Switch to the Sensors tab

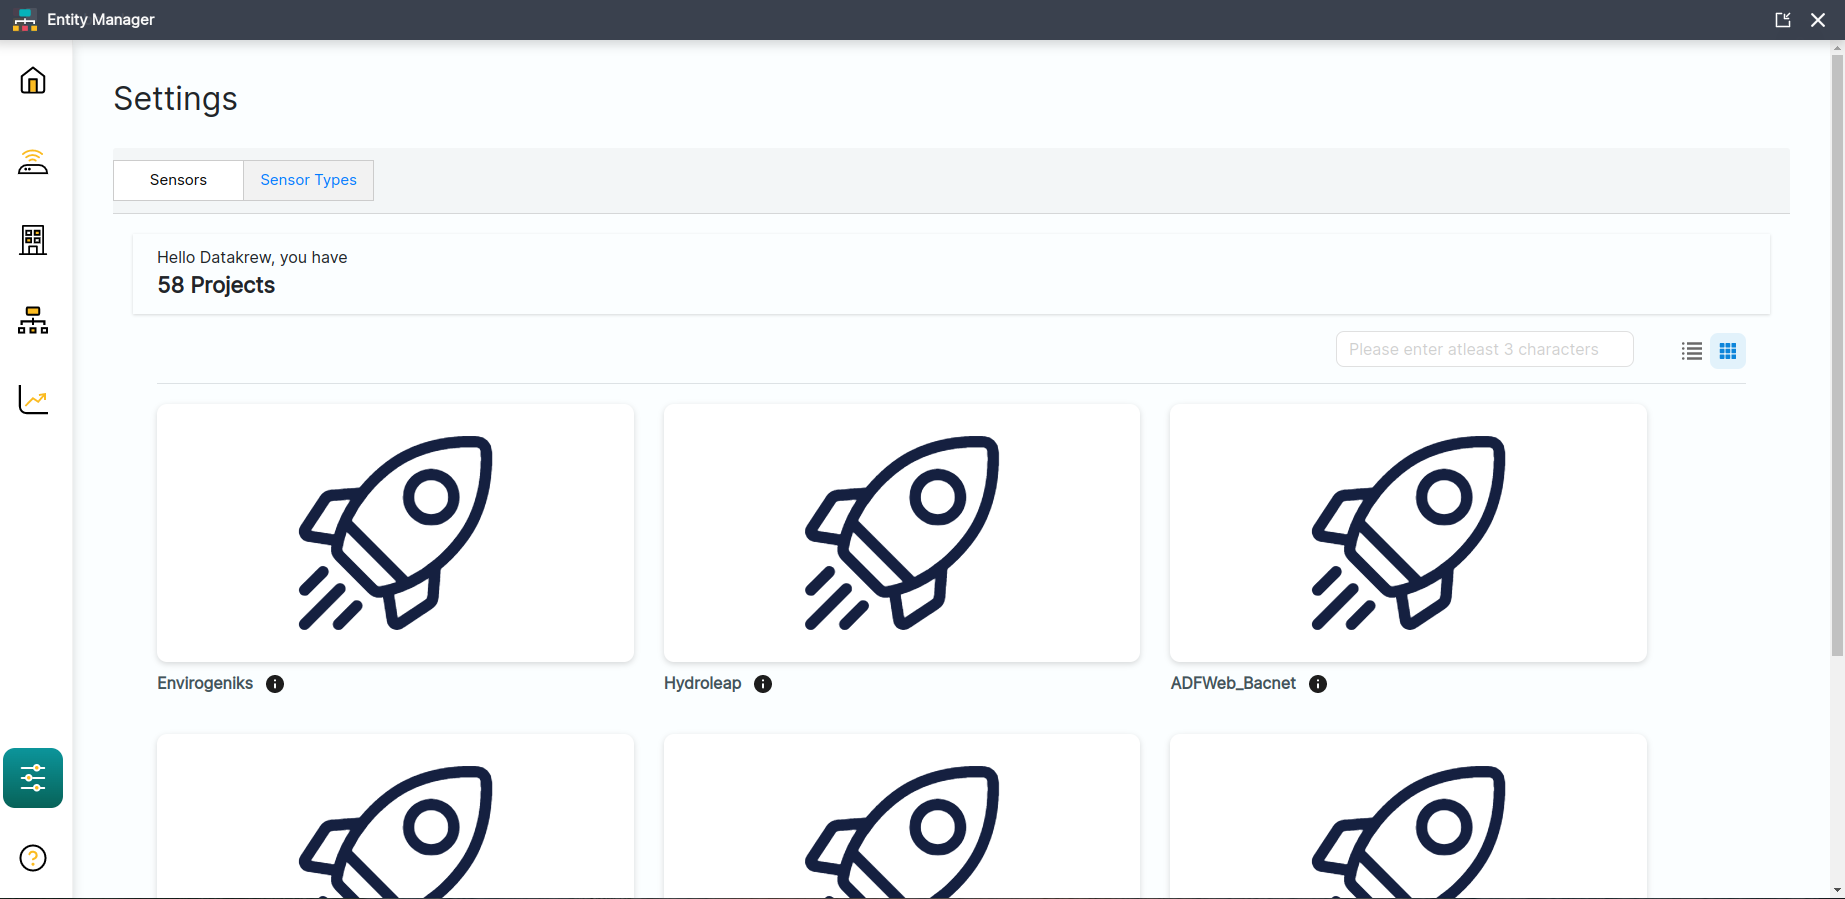(178, 180)
